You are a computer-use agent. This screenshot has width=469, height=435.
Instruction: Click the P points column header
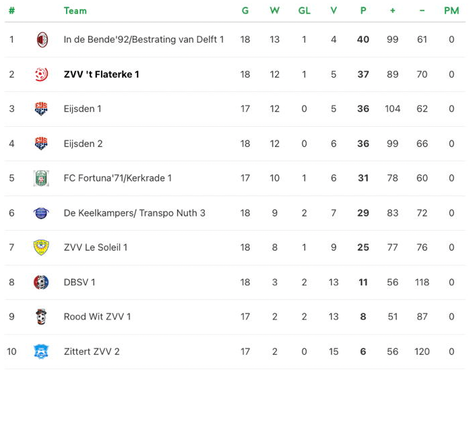point(363,11)
